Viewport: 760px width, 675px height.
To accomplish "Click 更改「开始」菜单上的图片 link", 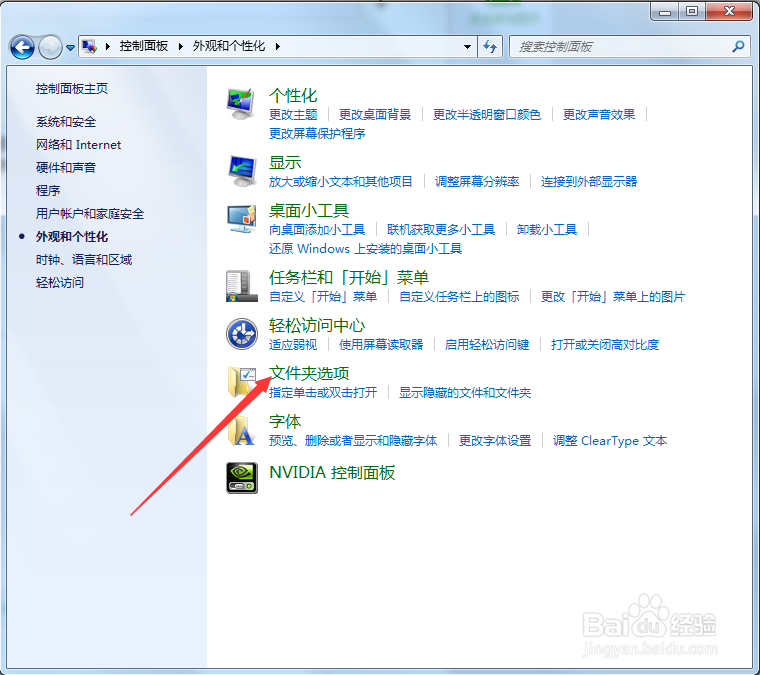I will (x=613, y=297).
